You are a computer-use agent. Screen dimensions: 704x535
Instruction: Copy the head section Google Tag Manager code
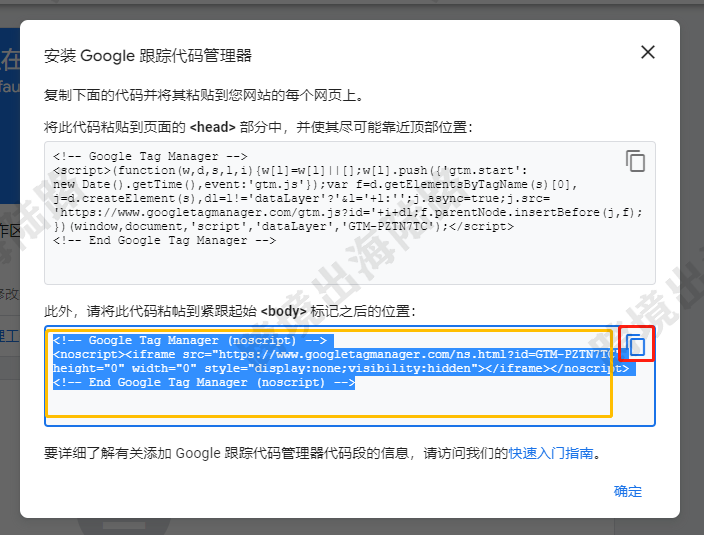click(x=635, y=161)
